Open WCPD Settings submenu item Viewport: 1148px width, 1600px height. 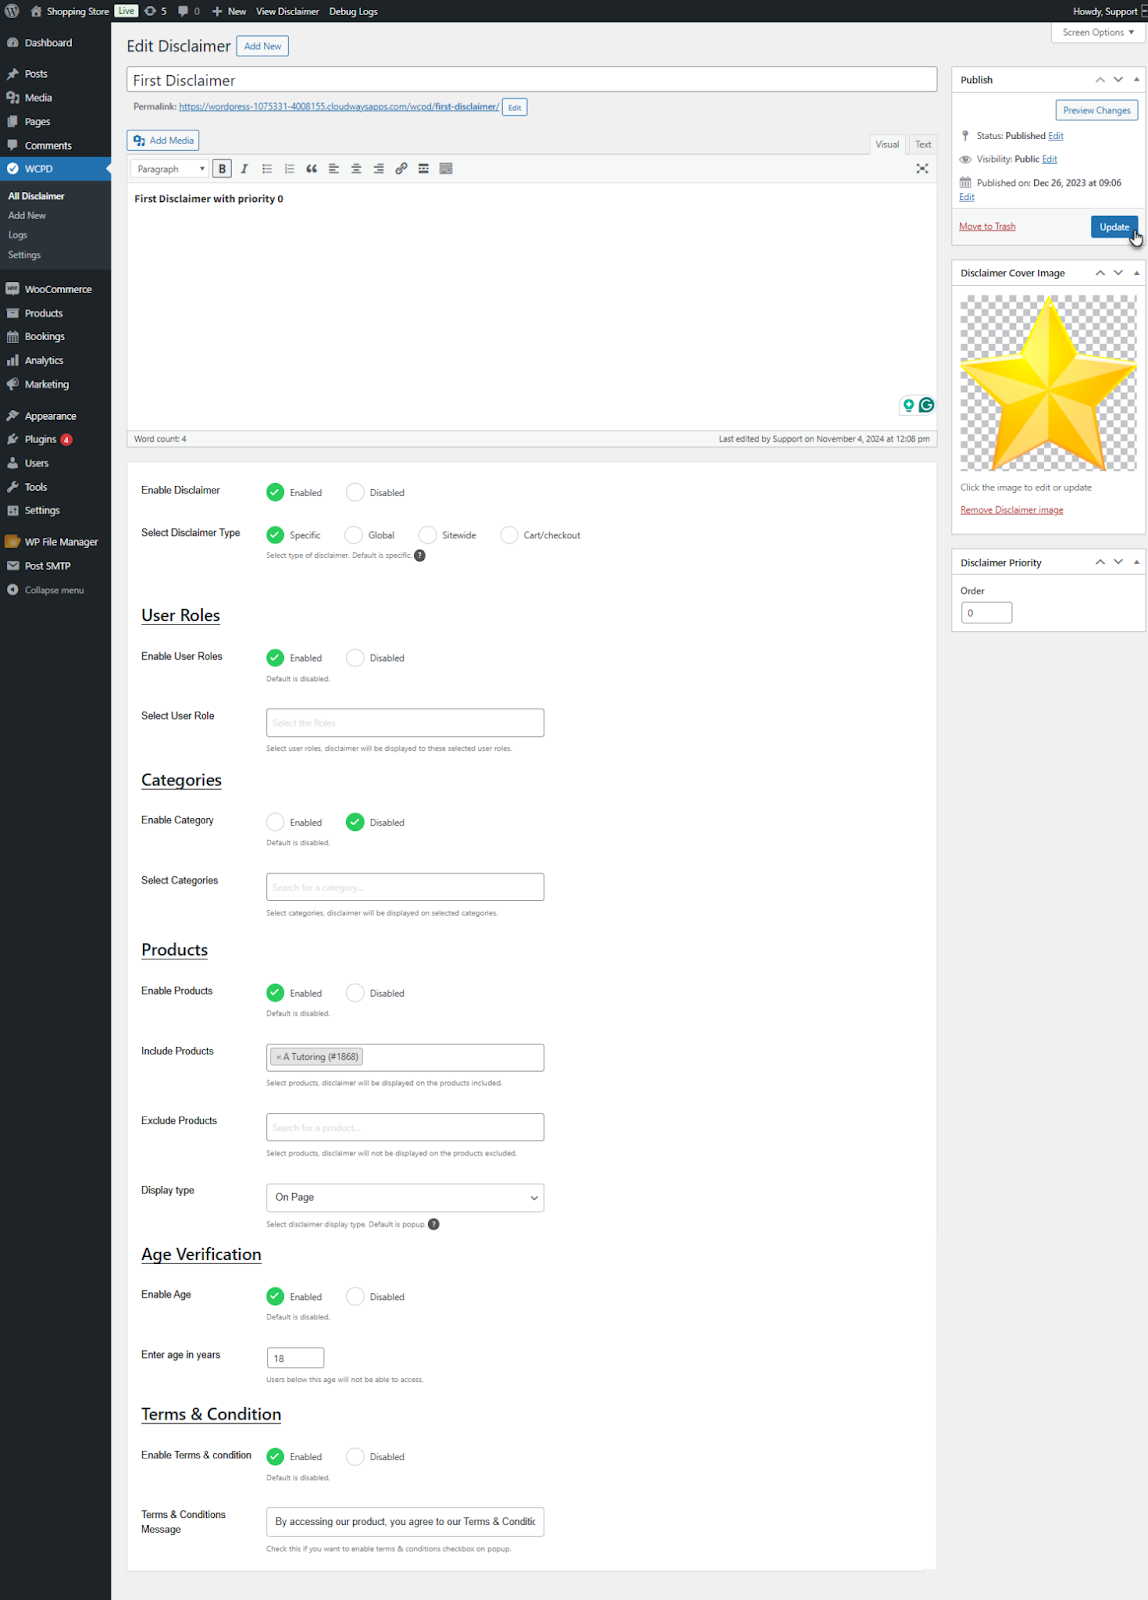(x=24, y=255)
